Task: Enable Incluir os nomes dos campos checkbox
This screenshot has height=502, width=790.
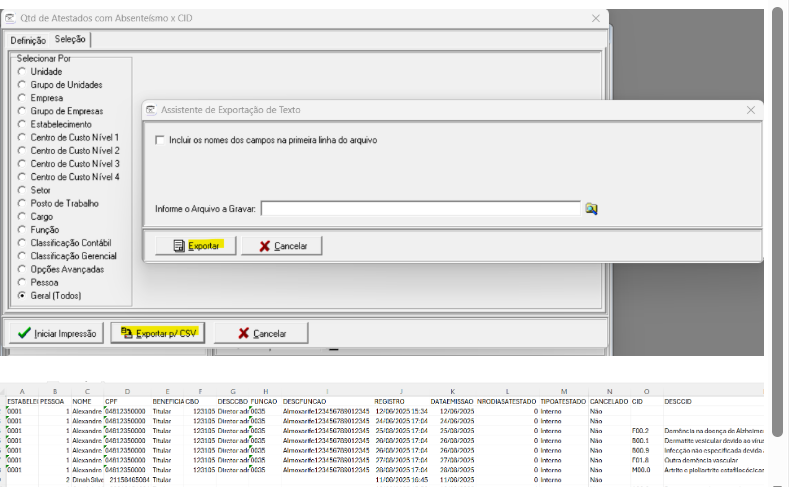Action: [160, 141]
